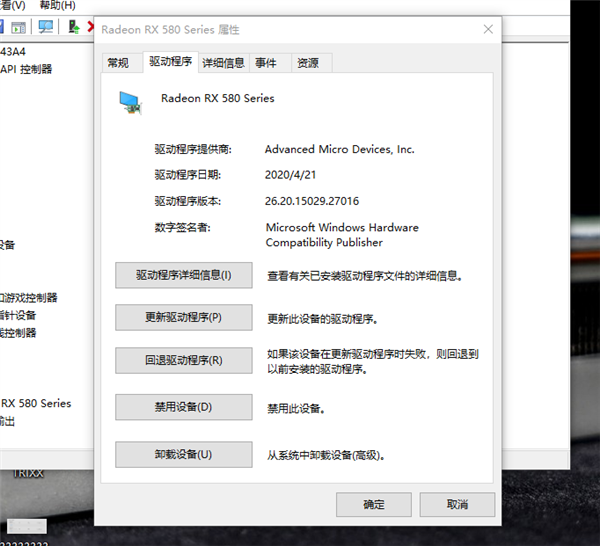600x546 pixels.
Task: Click the desktop file thumbnail above the ???????? label
Action: pos(27,526)
